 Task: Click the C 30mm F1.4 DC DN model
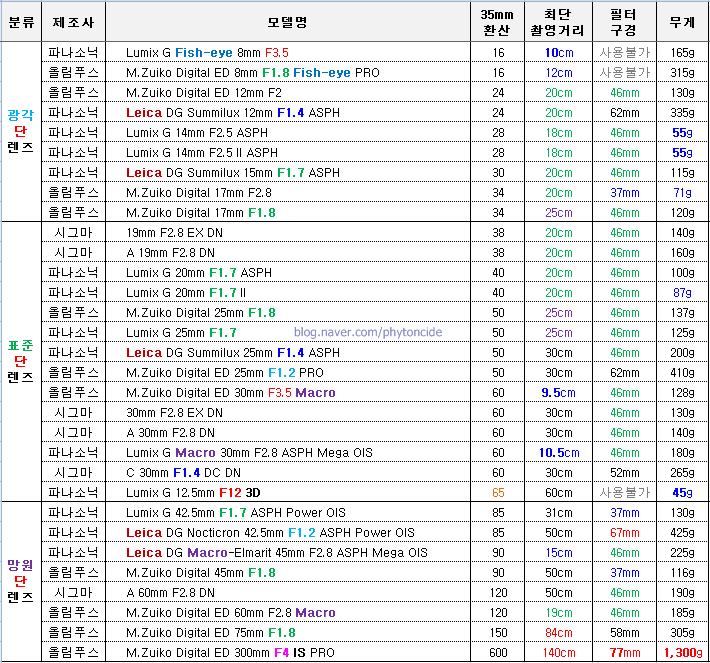click(x=183, y=472)
